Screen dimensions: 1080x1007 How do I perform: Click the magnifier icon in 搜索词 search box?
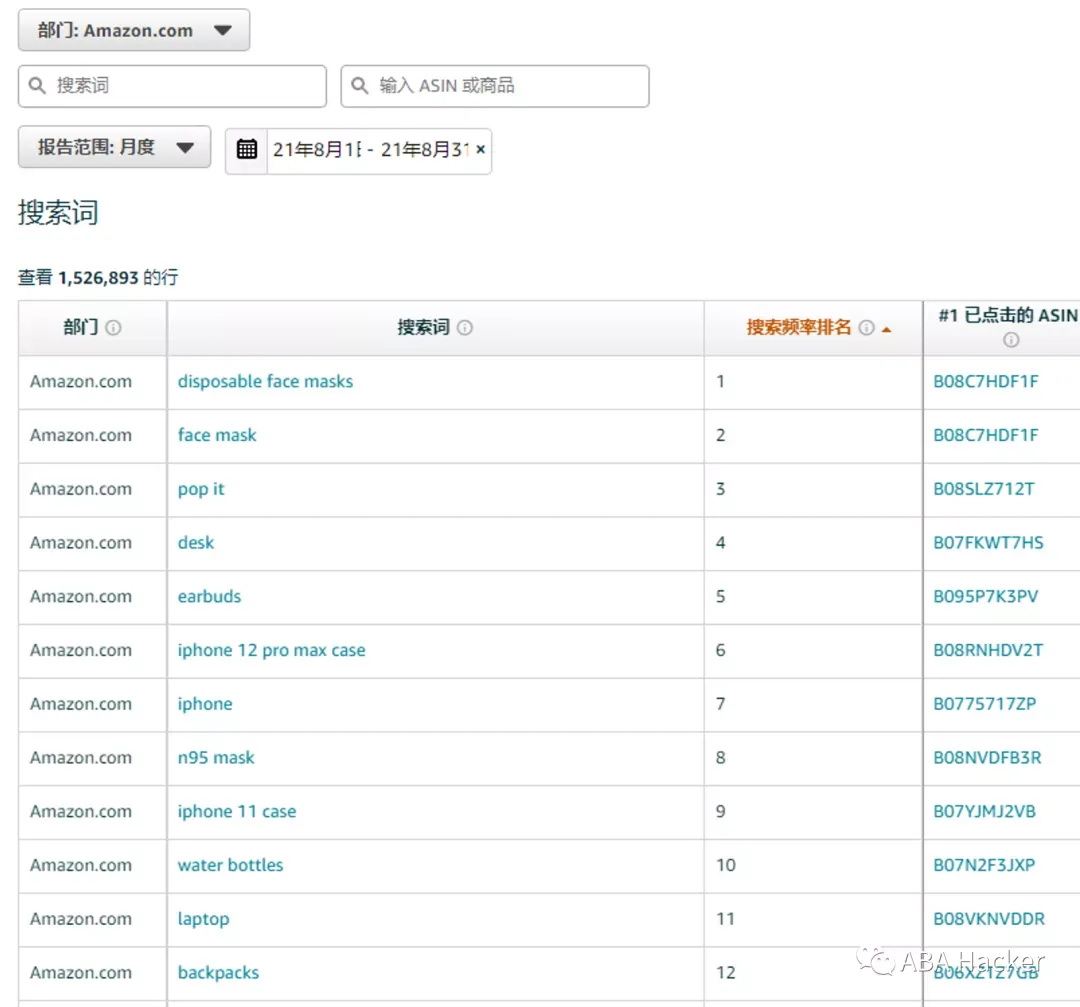pos(37,85)
